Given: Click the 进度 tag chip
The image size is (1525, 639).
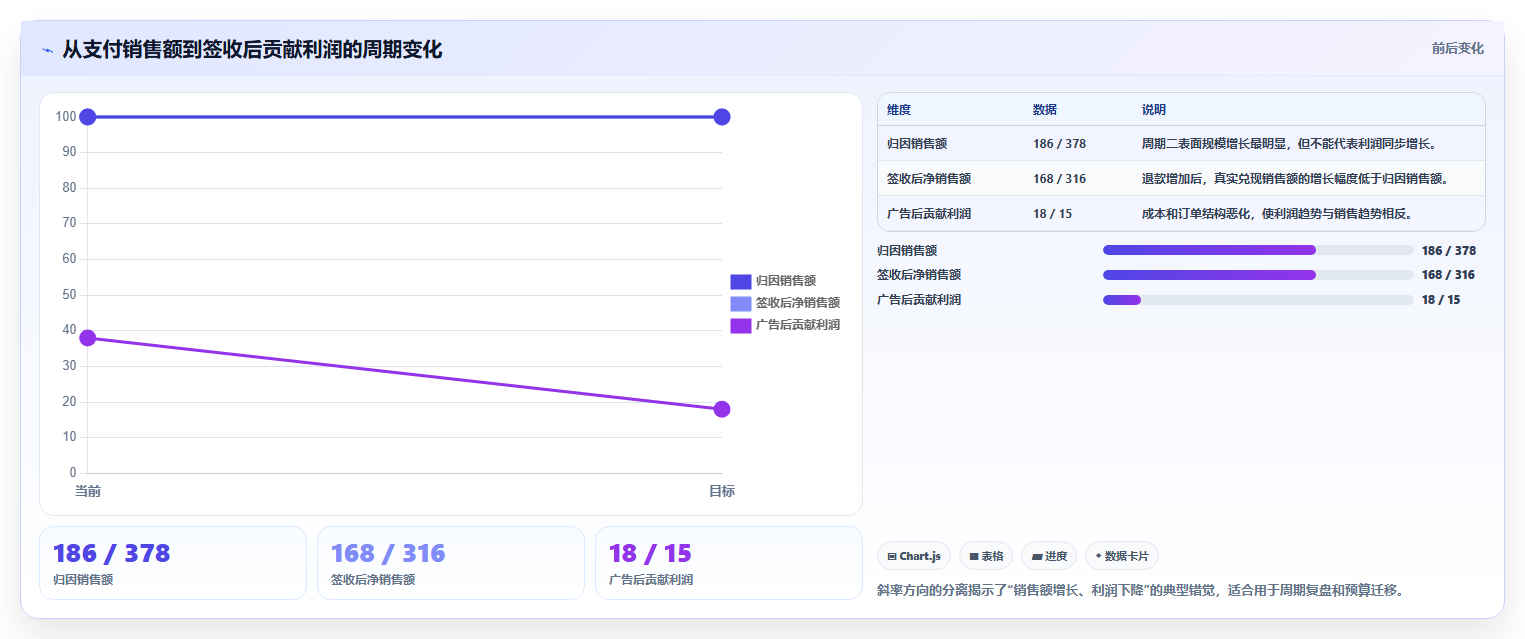Looking at the screenshot, I should click(1049, 556).
